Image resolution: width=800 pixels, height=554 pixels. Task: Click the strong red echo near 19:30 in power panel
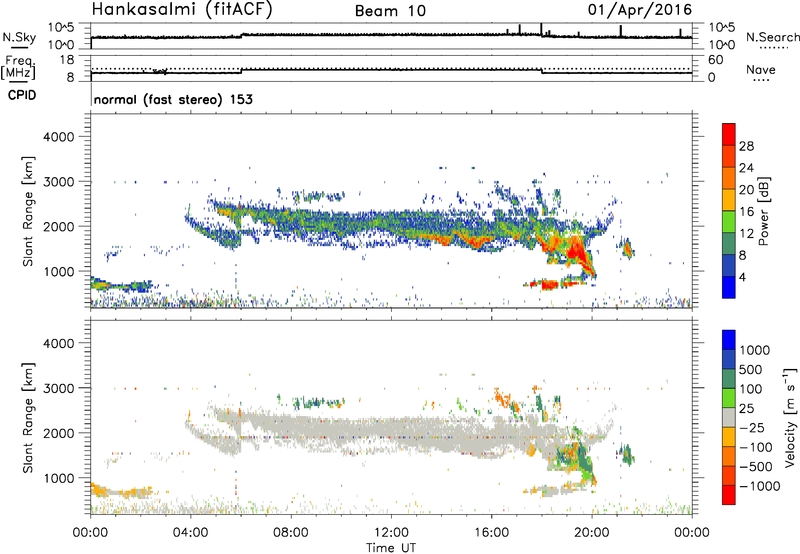577,253
